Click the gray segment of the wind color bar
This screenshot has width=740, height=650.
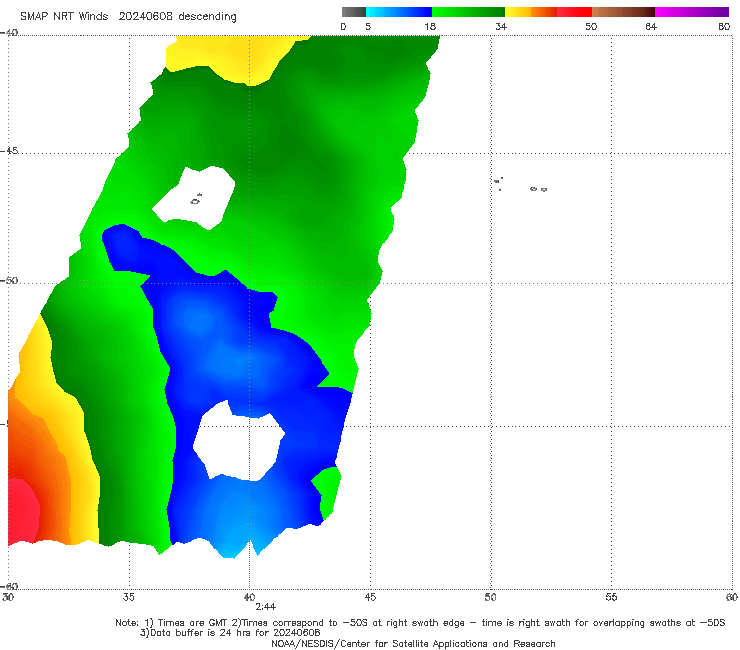354,12
